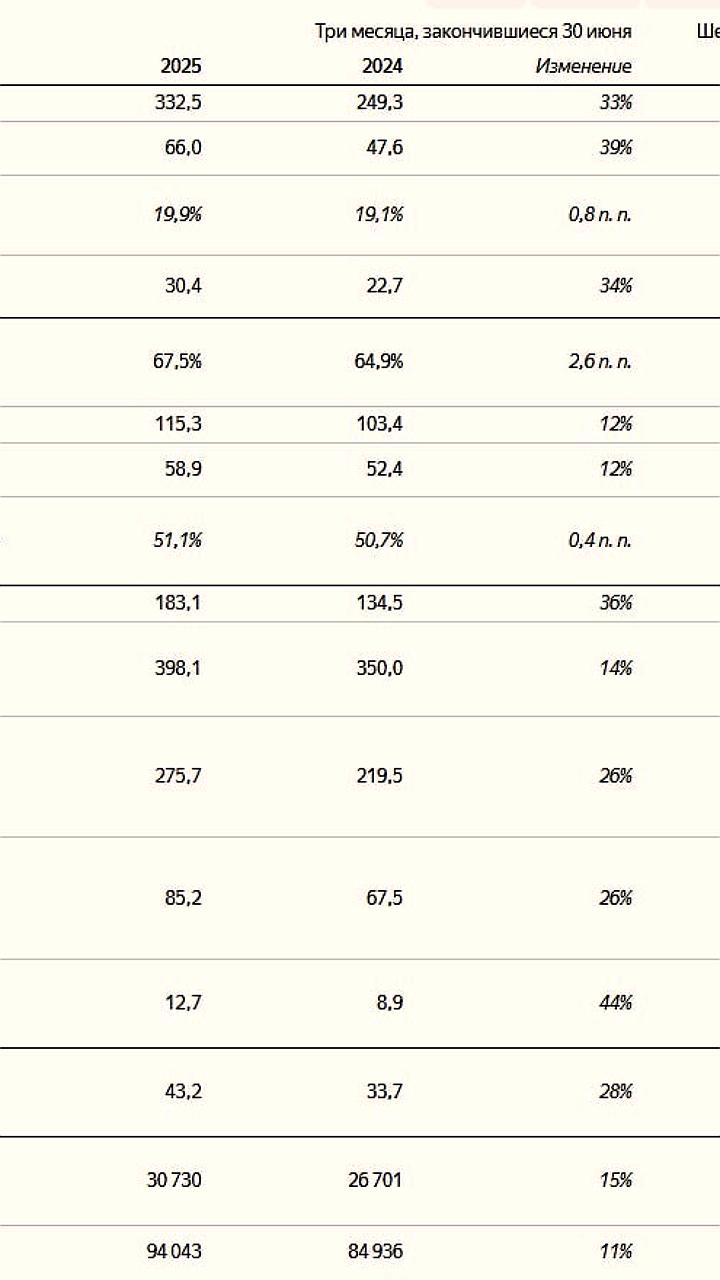Select the 30 730 value cell

click(174, 1180)
